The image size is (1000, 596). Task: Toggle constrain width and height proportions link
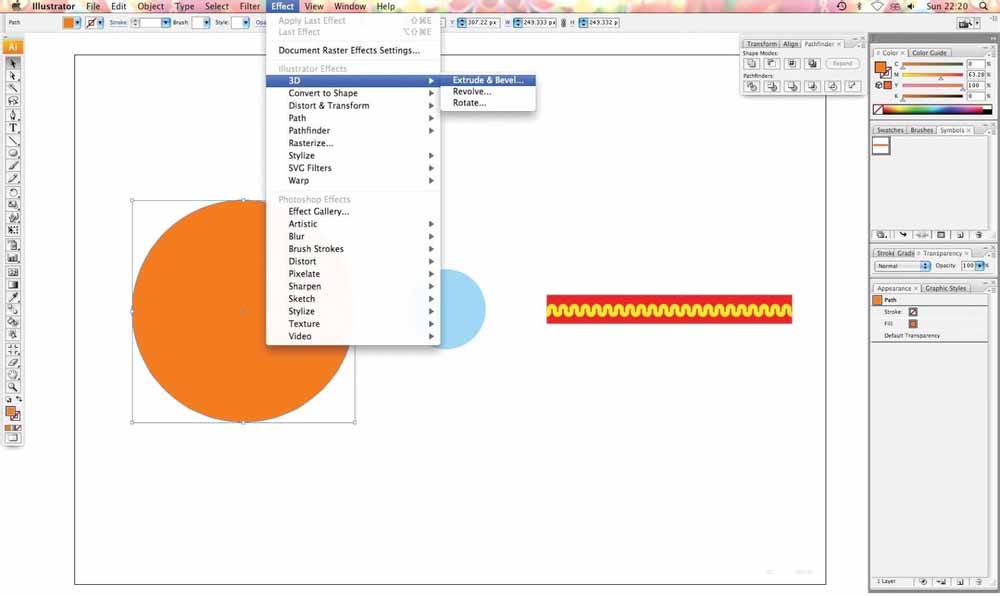564,22
